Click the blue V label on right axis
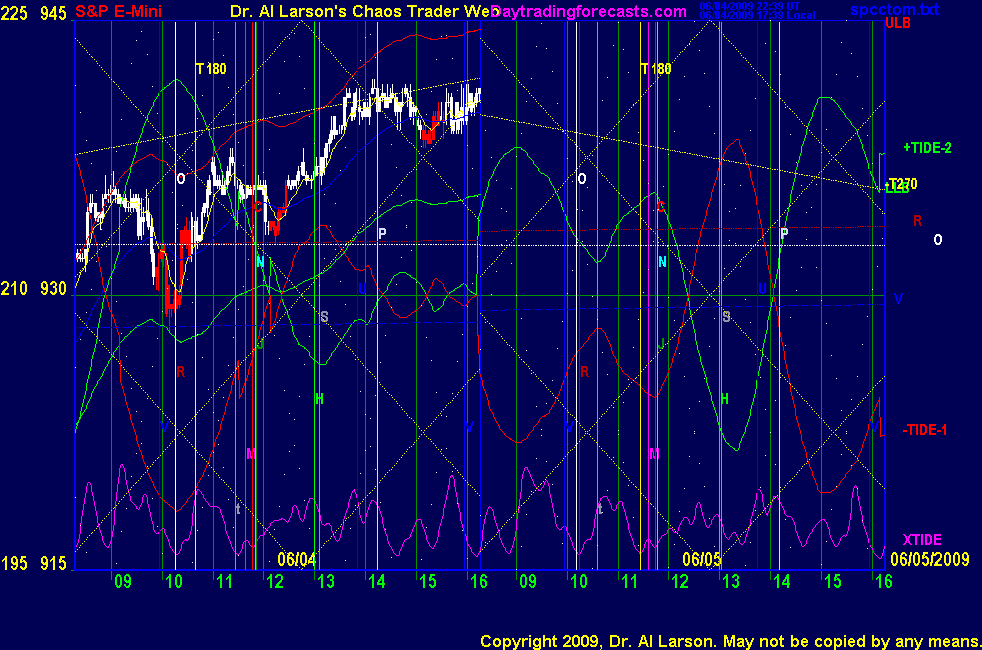 point(898,299)
